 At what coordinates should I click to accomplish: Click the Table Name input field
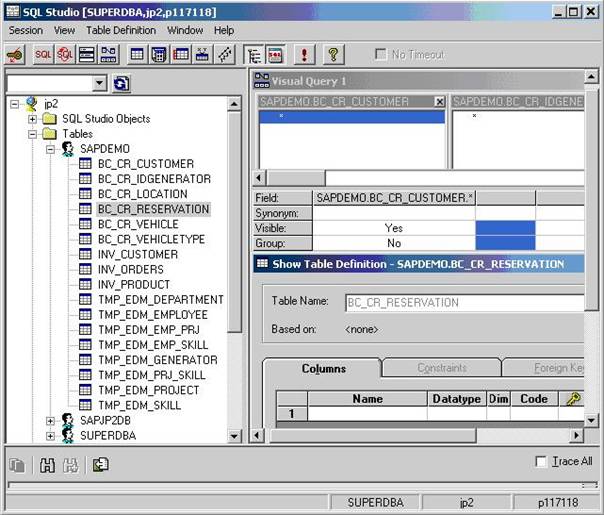point(464,303)
